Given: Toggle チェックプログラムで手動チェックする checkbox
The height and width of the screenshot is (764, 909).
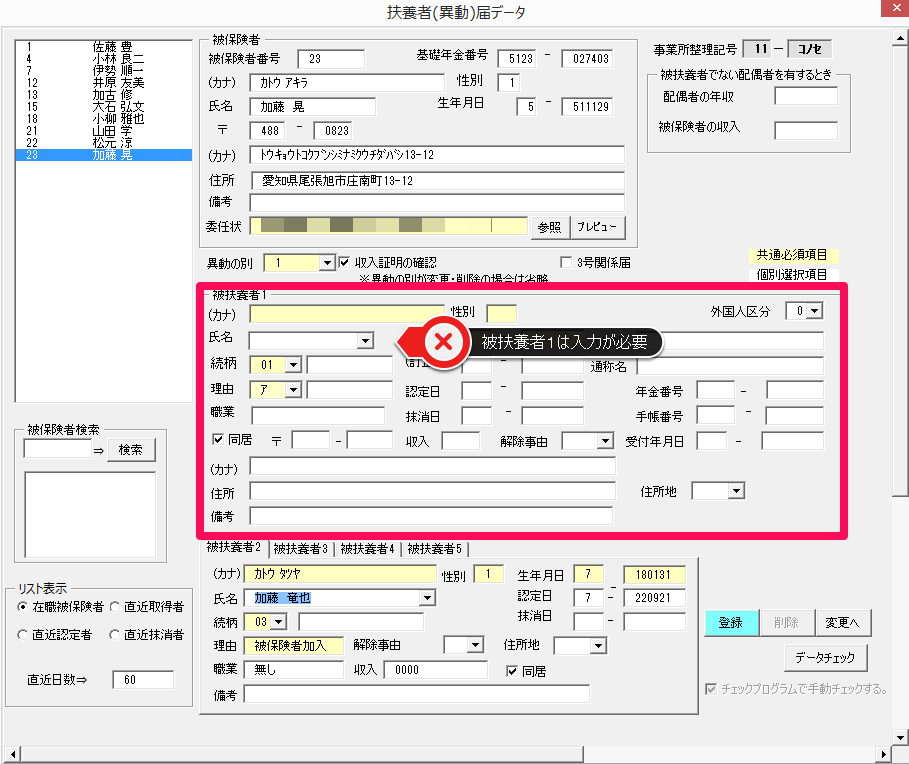Looking at the screenshot, I should click(711, 689).
